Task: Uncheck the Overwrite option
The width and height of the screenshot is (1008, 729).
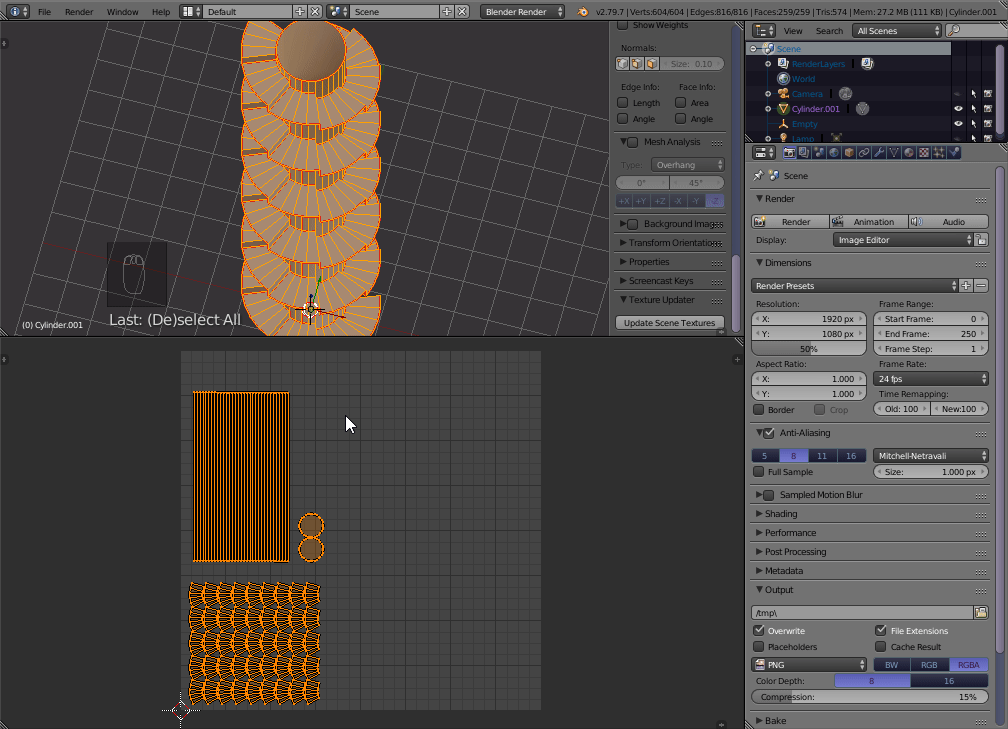Action: point(759,631)
